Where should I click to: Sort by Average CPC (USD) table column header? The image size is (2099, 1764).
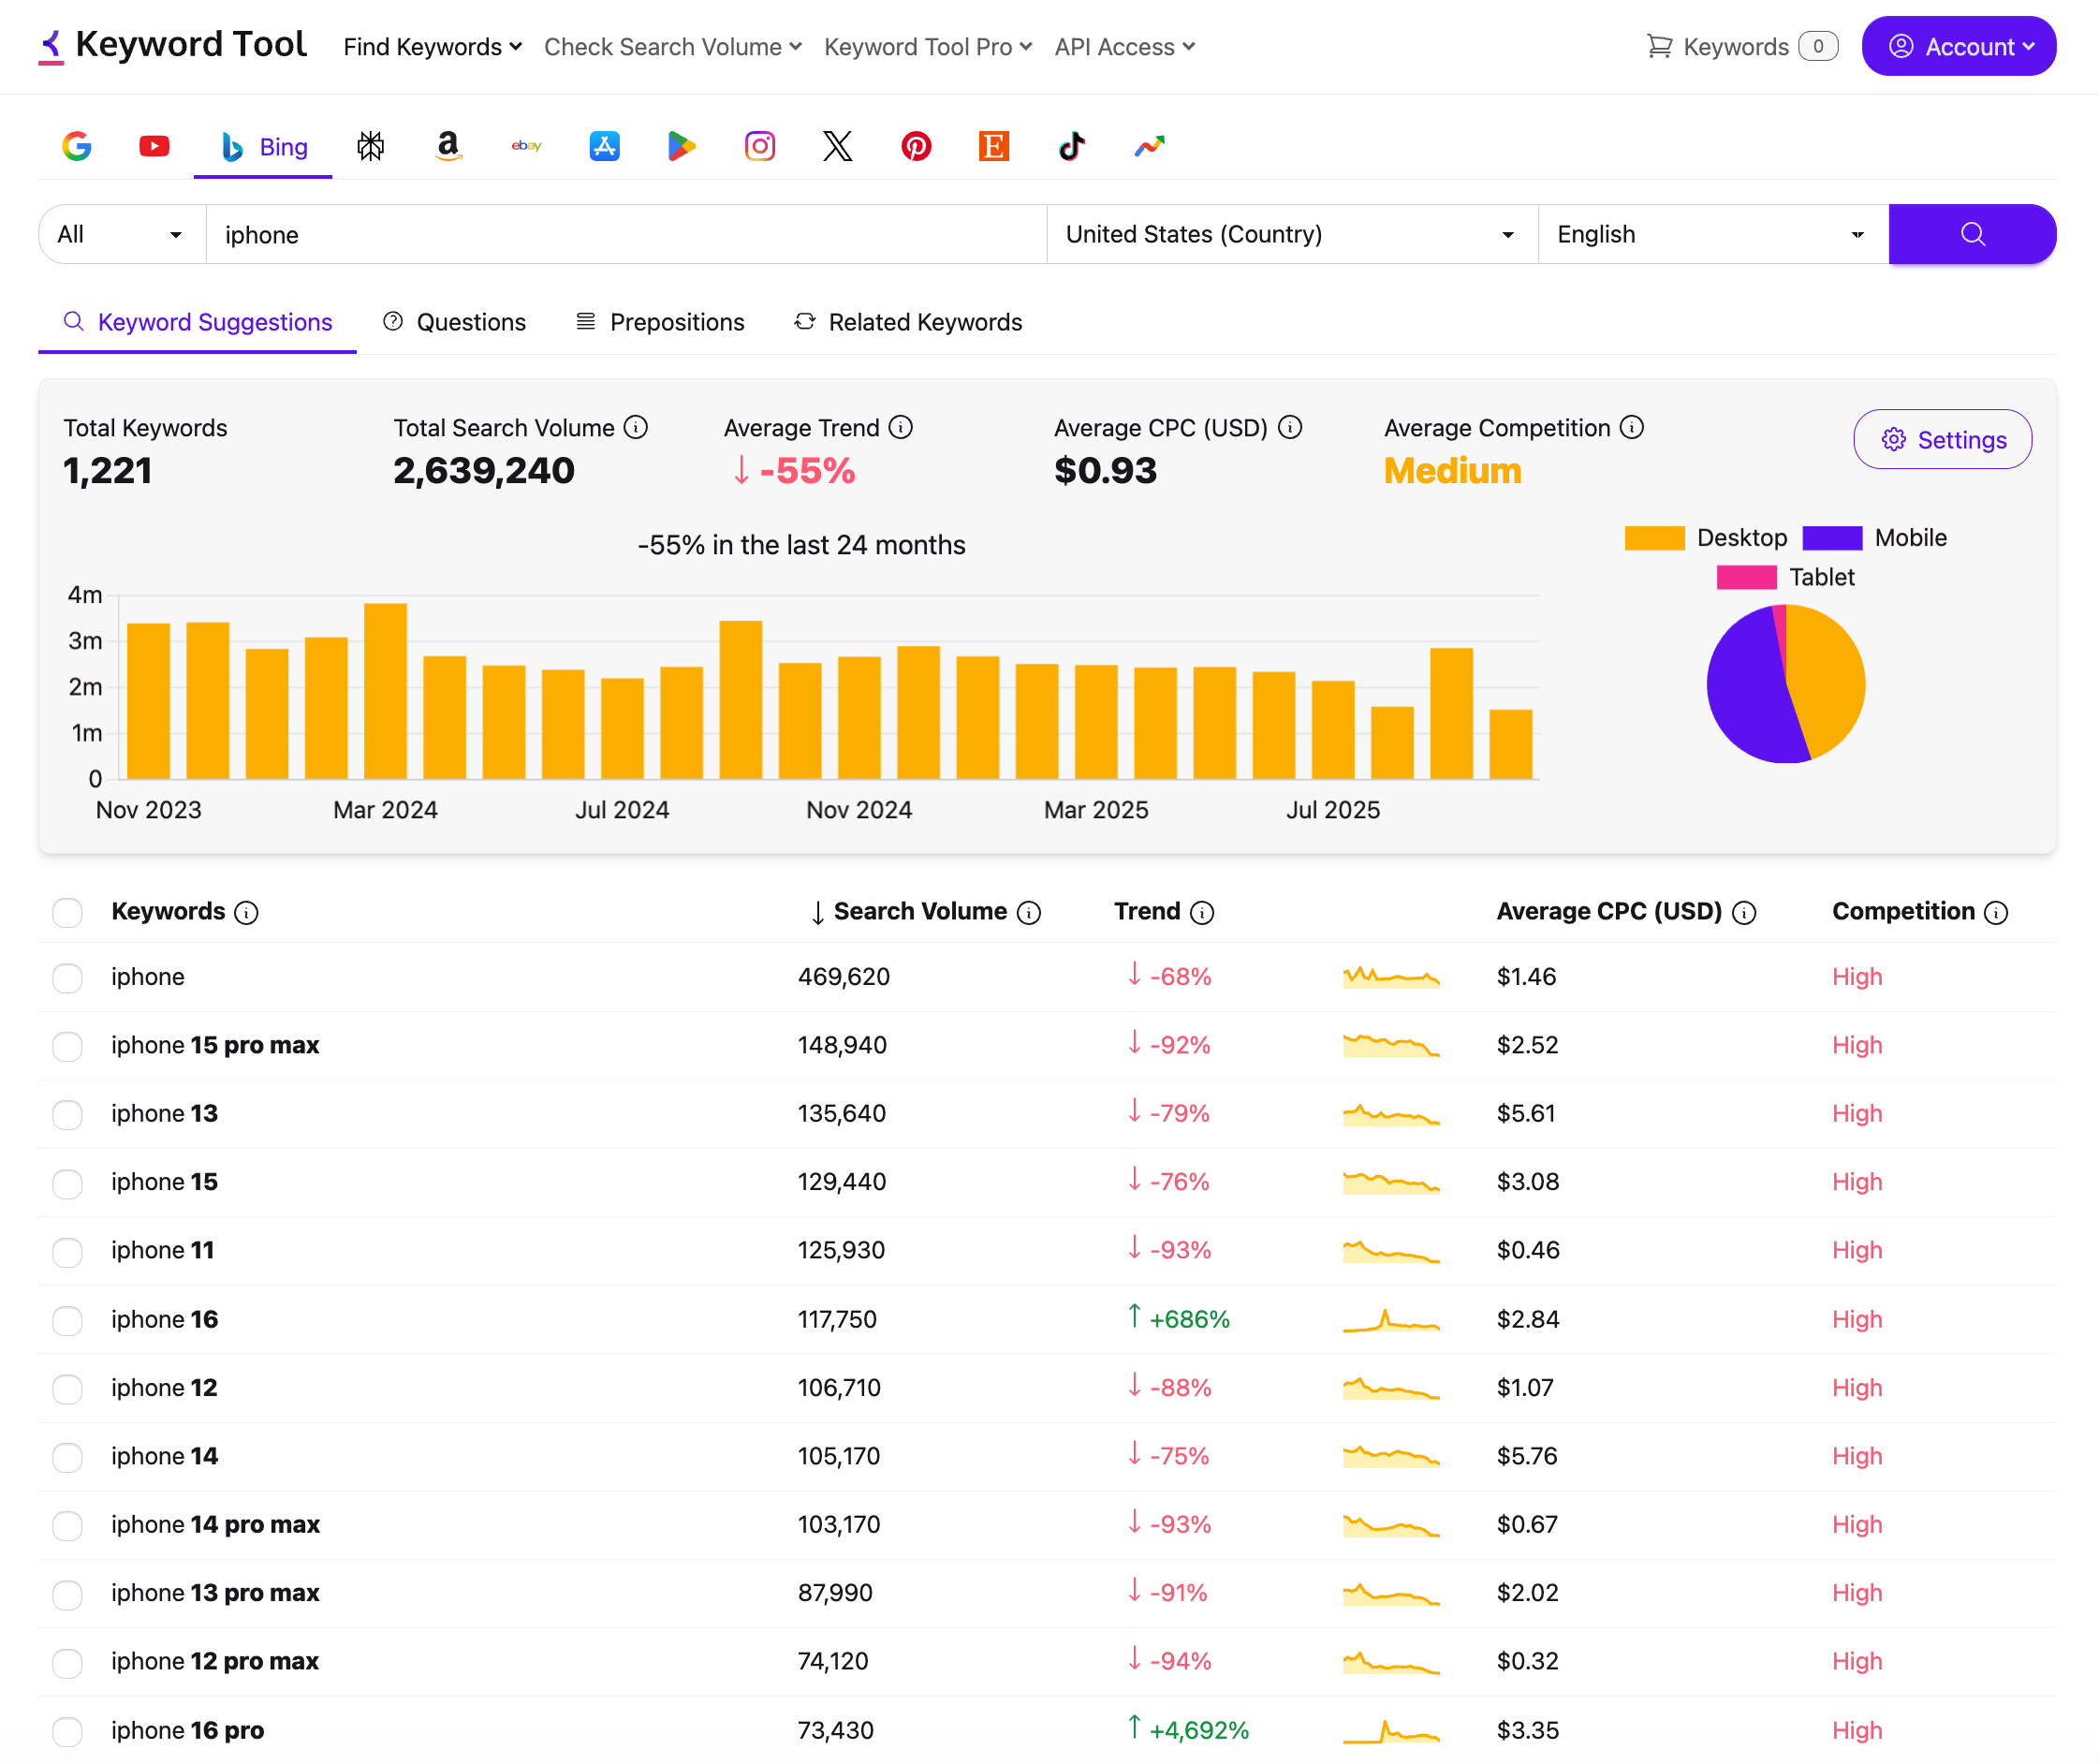tap(1609, 912)
